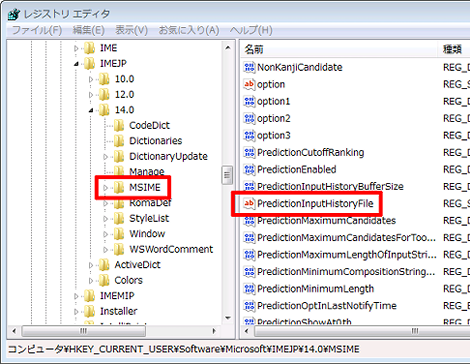The width and height of the screenshot is (470, 364).
Task: Expand the 12.0 key
Action: [91, 95]
